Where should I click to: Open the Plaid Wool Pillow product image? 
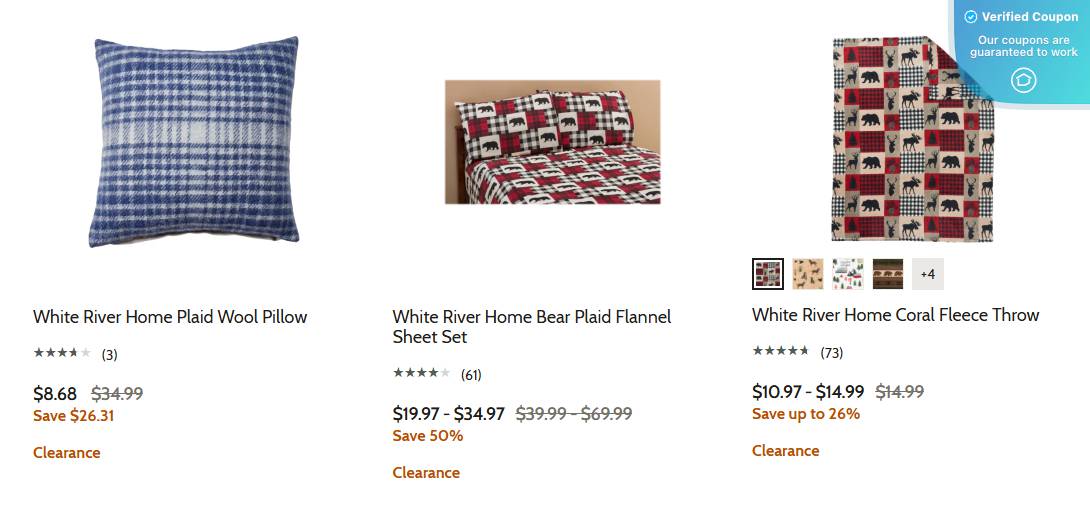[195, 142]
